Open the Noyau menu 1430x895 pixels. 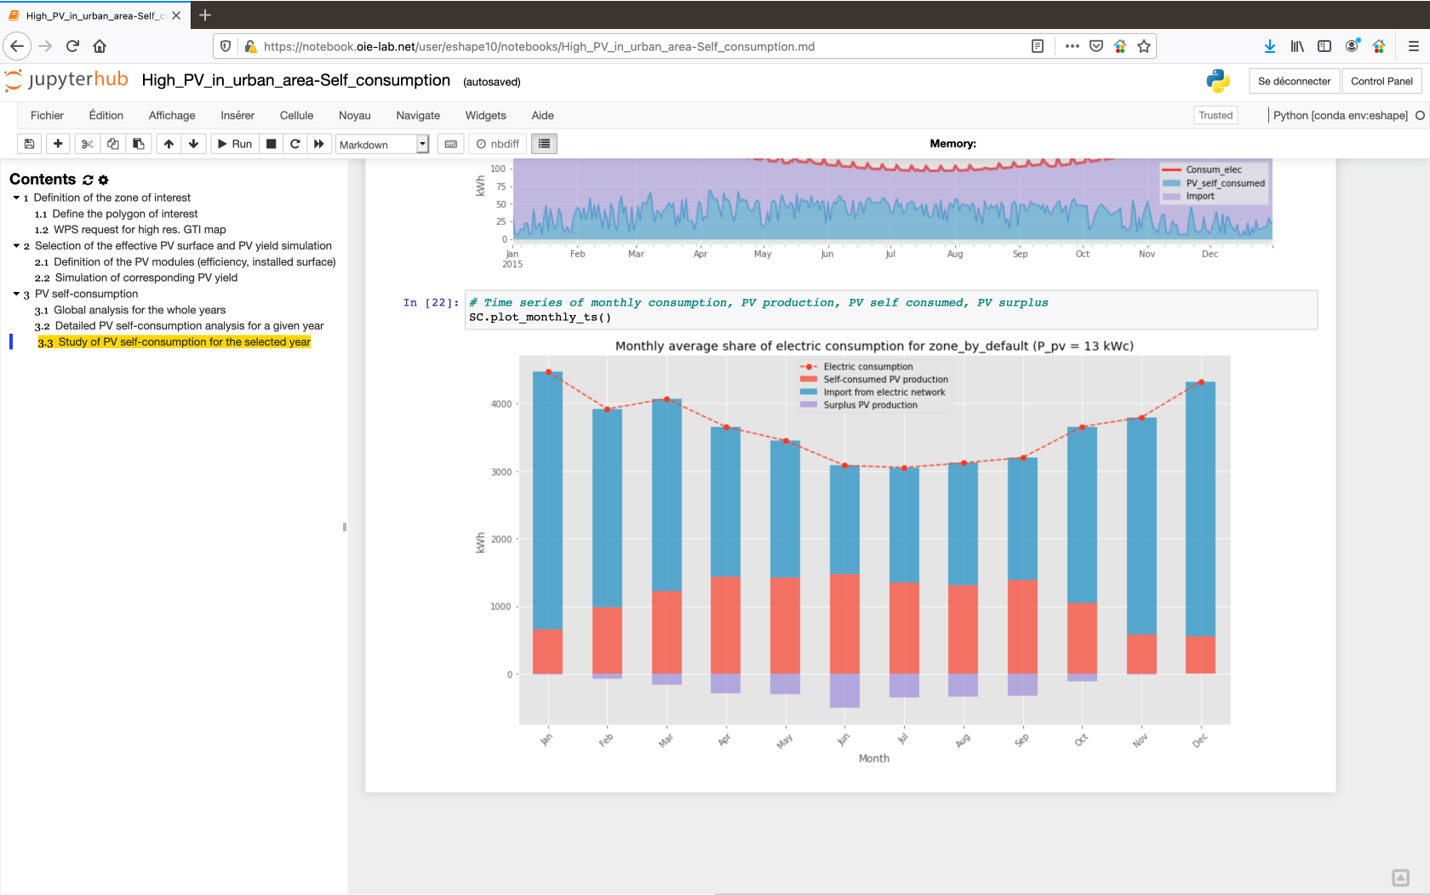click(x=354, y=116)
